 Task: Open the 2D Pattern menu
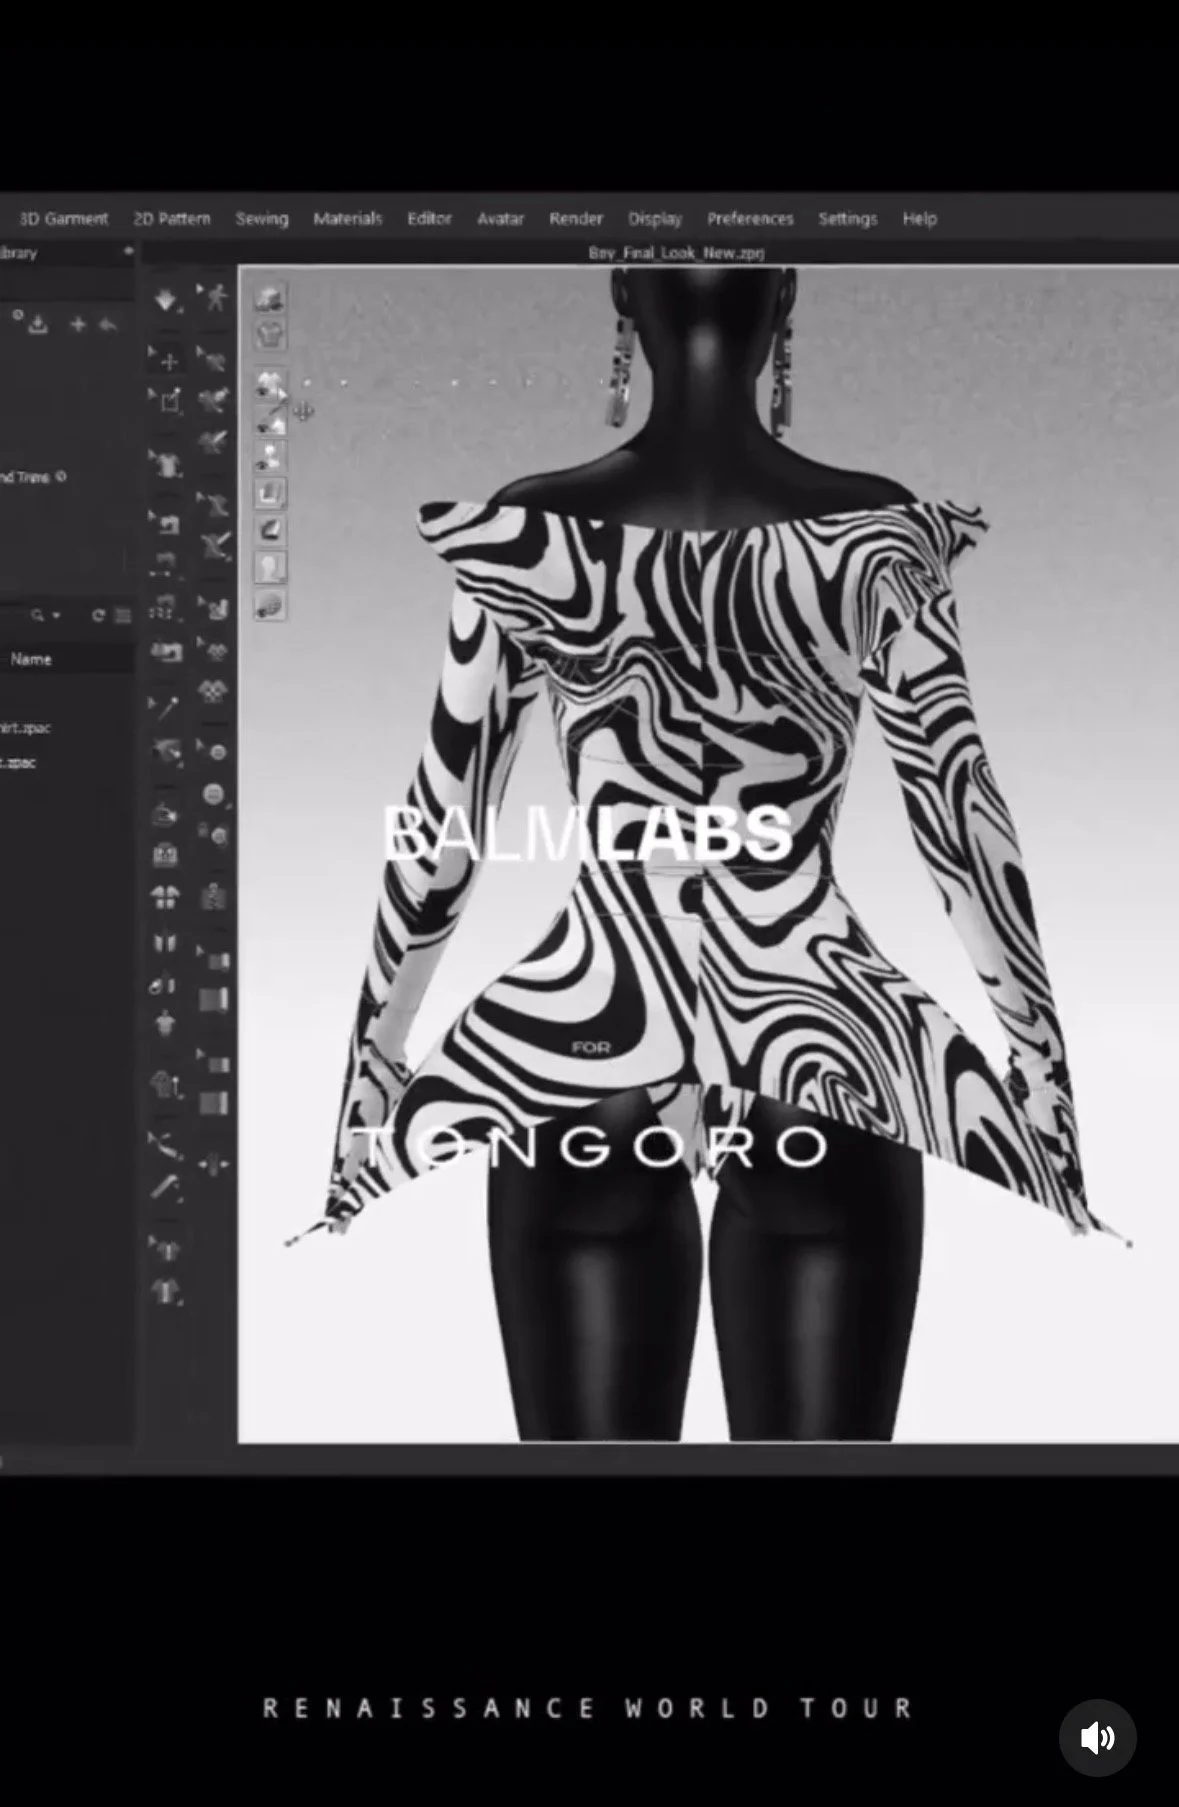pos(172,218)
